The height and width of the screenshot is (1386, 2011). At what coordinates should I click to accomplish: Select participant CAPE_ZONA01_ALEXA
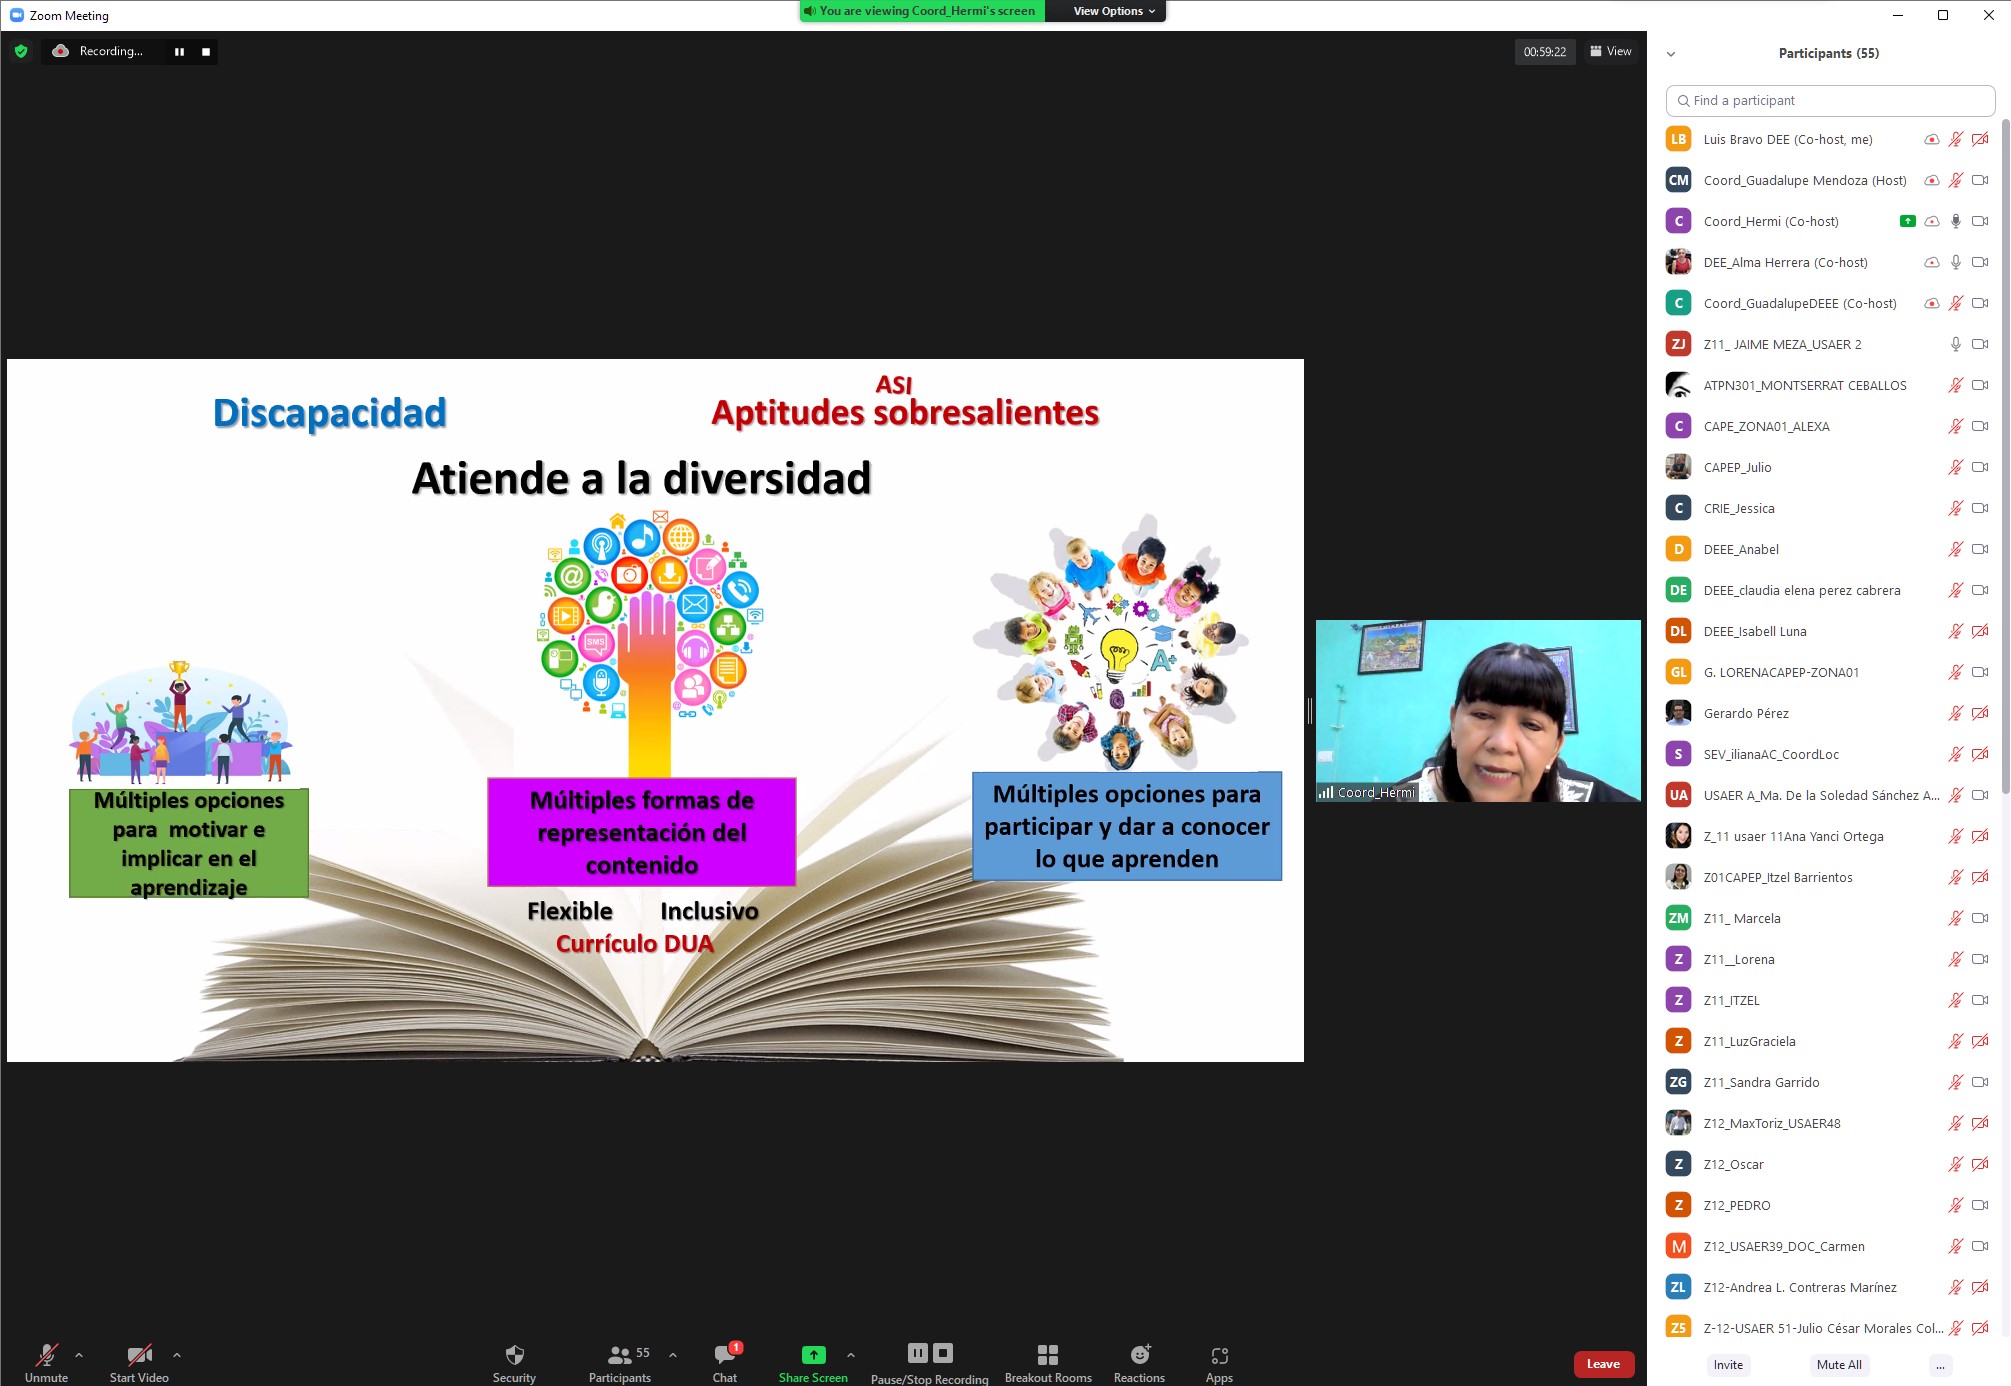click(1828, 426)
